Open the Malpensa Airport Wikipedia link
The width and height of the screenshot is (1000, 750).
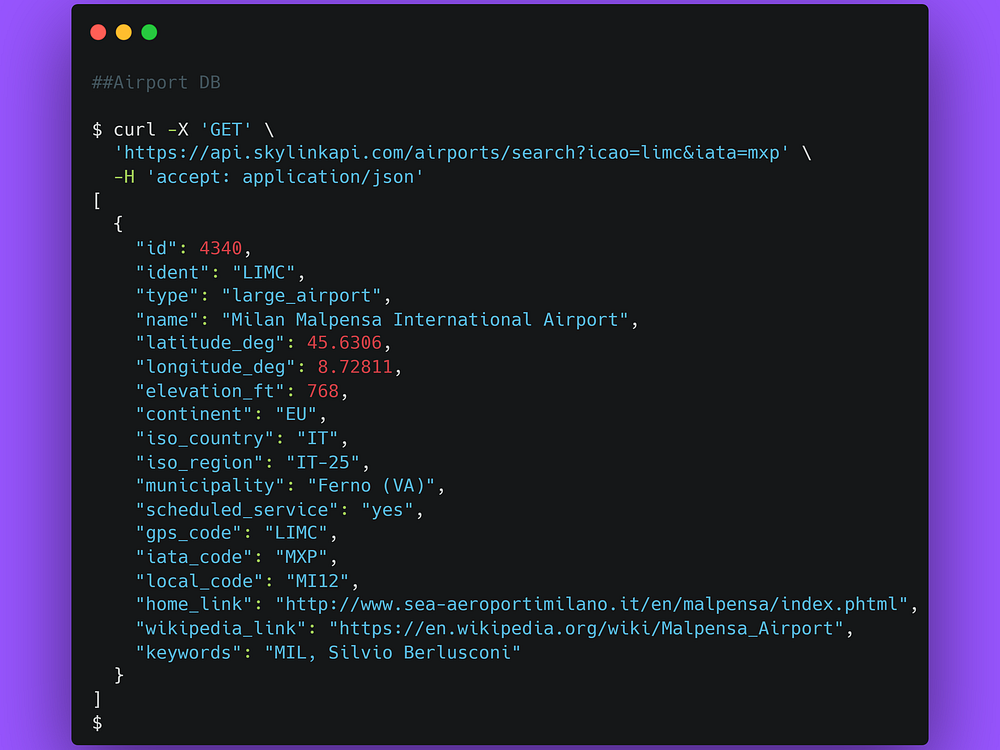pyautogui.click(x=586, y=629)
